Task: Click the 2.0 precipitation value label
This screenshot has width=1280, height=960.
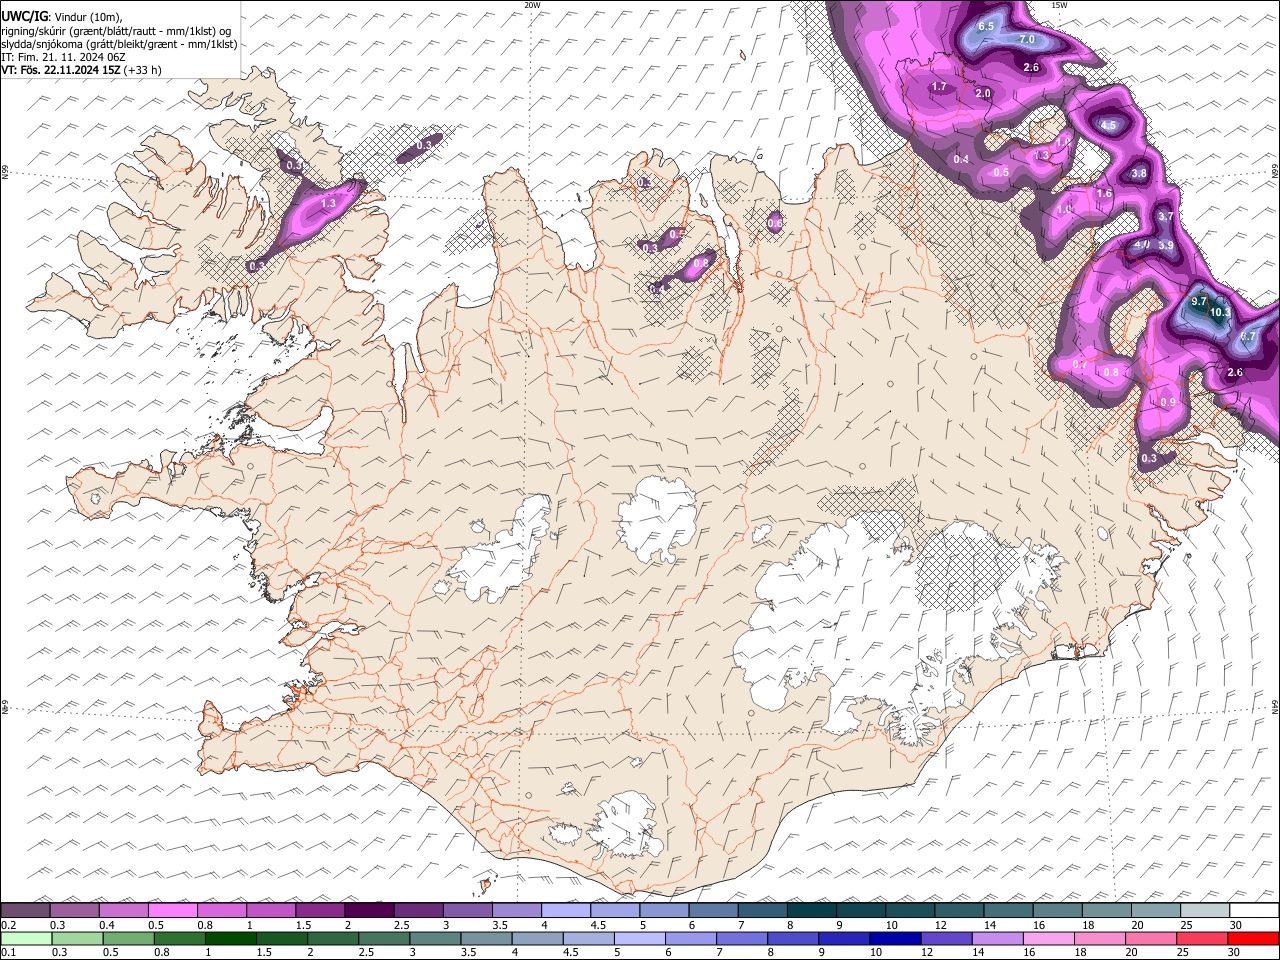Action: [x=983, y=93]
